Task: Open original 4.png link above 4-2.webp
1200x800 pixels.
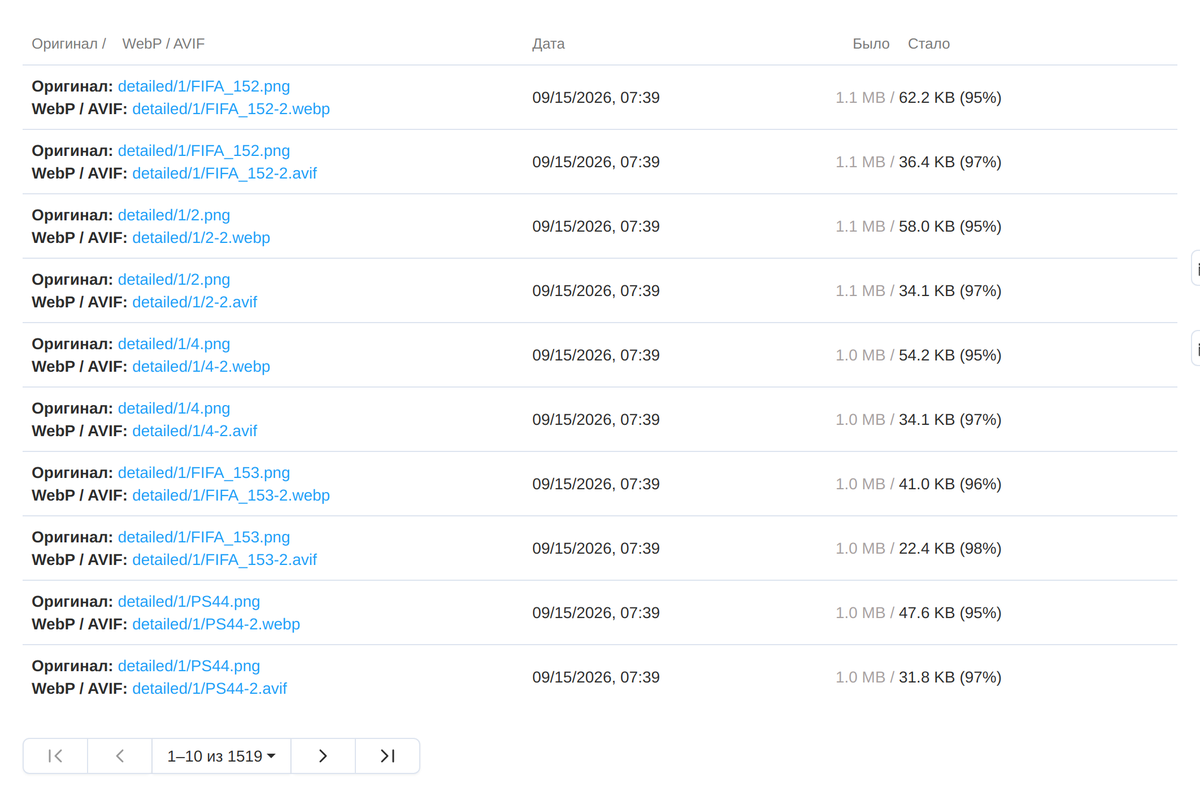Action: [x=174, y=344]
